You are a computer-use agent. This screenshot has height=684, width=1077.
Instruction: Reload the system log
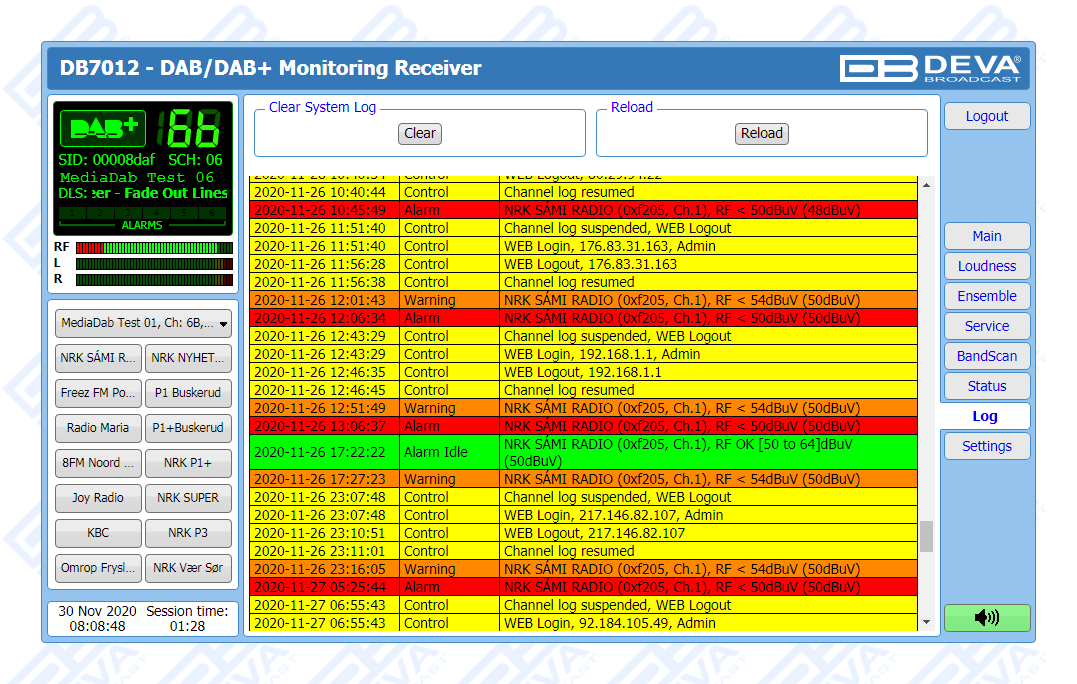pos(761,133)
